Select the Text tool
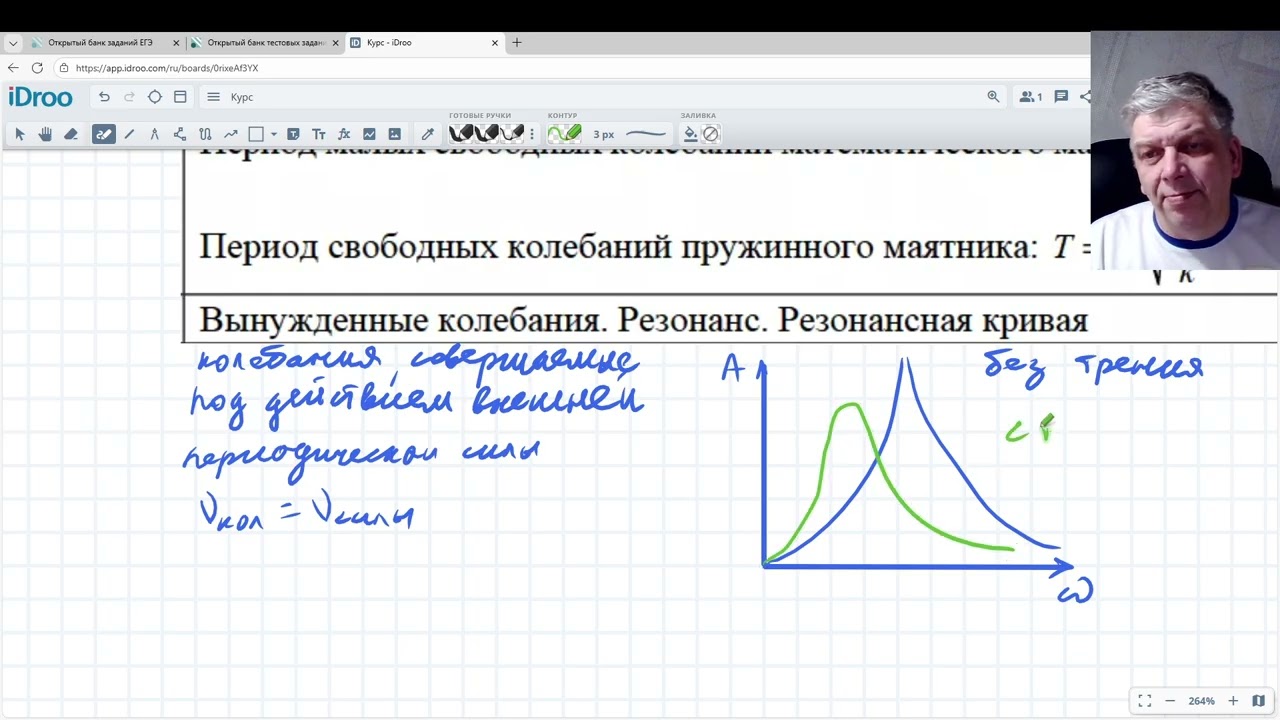Viewport: 1280px width, 720px height. click(319, 134)
